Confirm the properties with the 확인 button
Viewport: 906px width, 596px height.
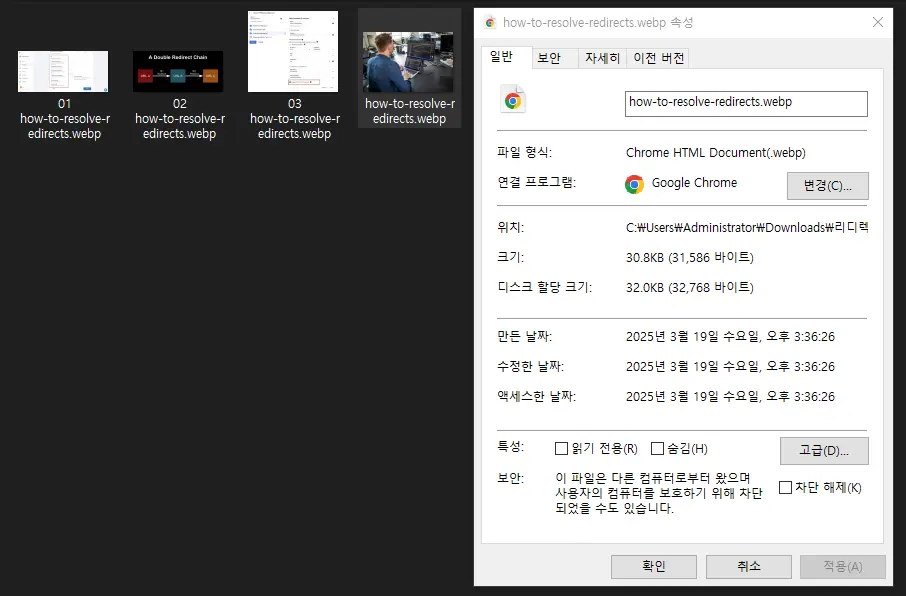(x=653, y=566)
